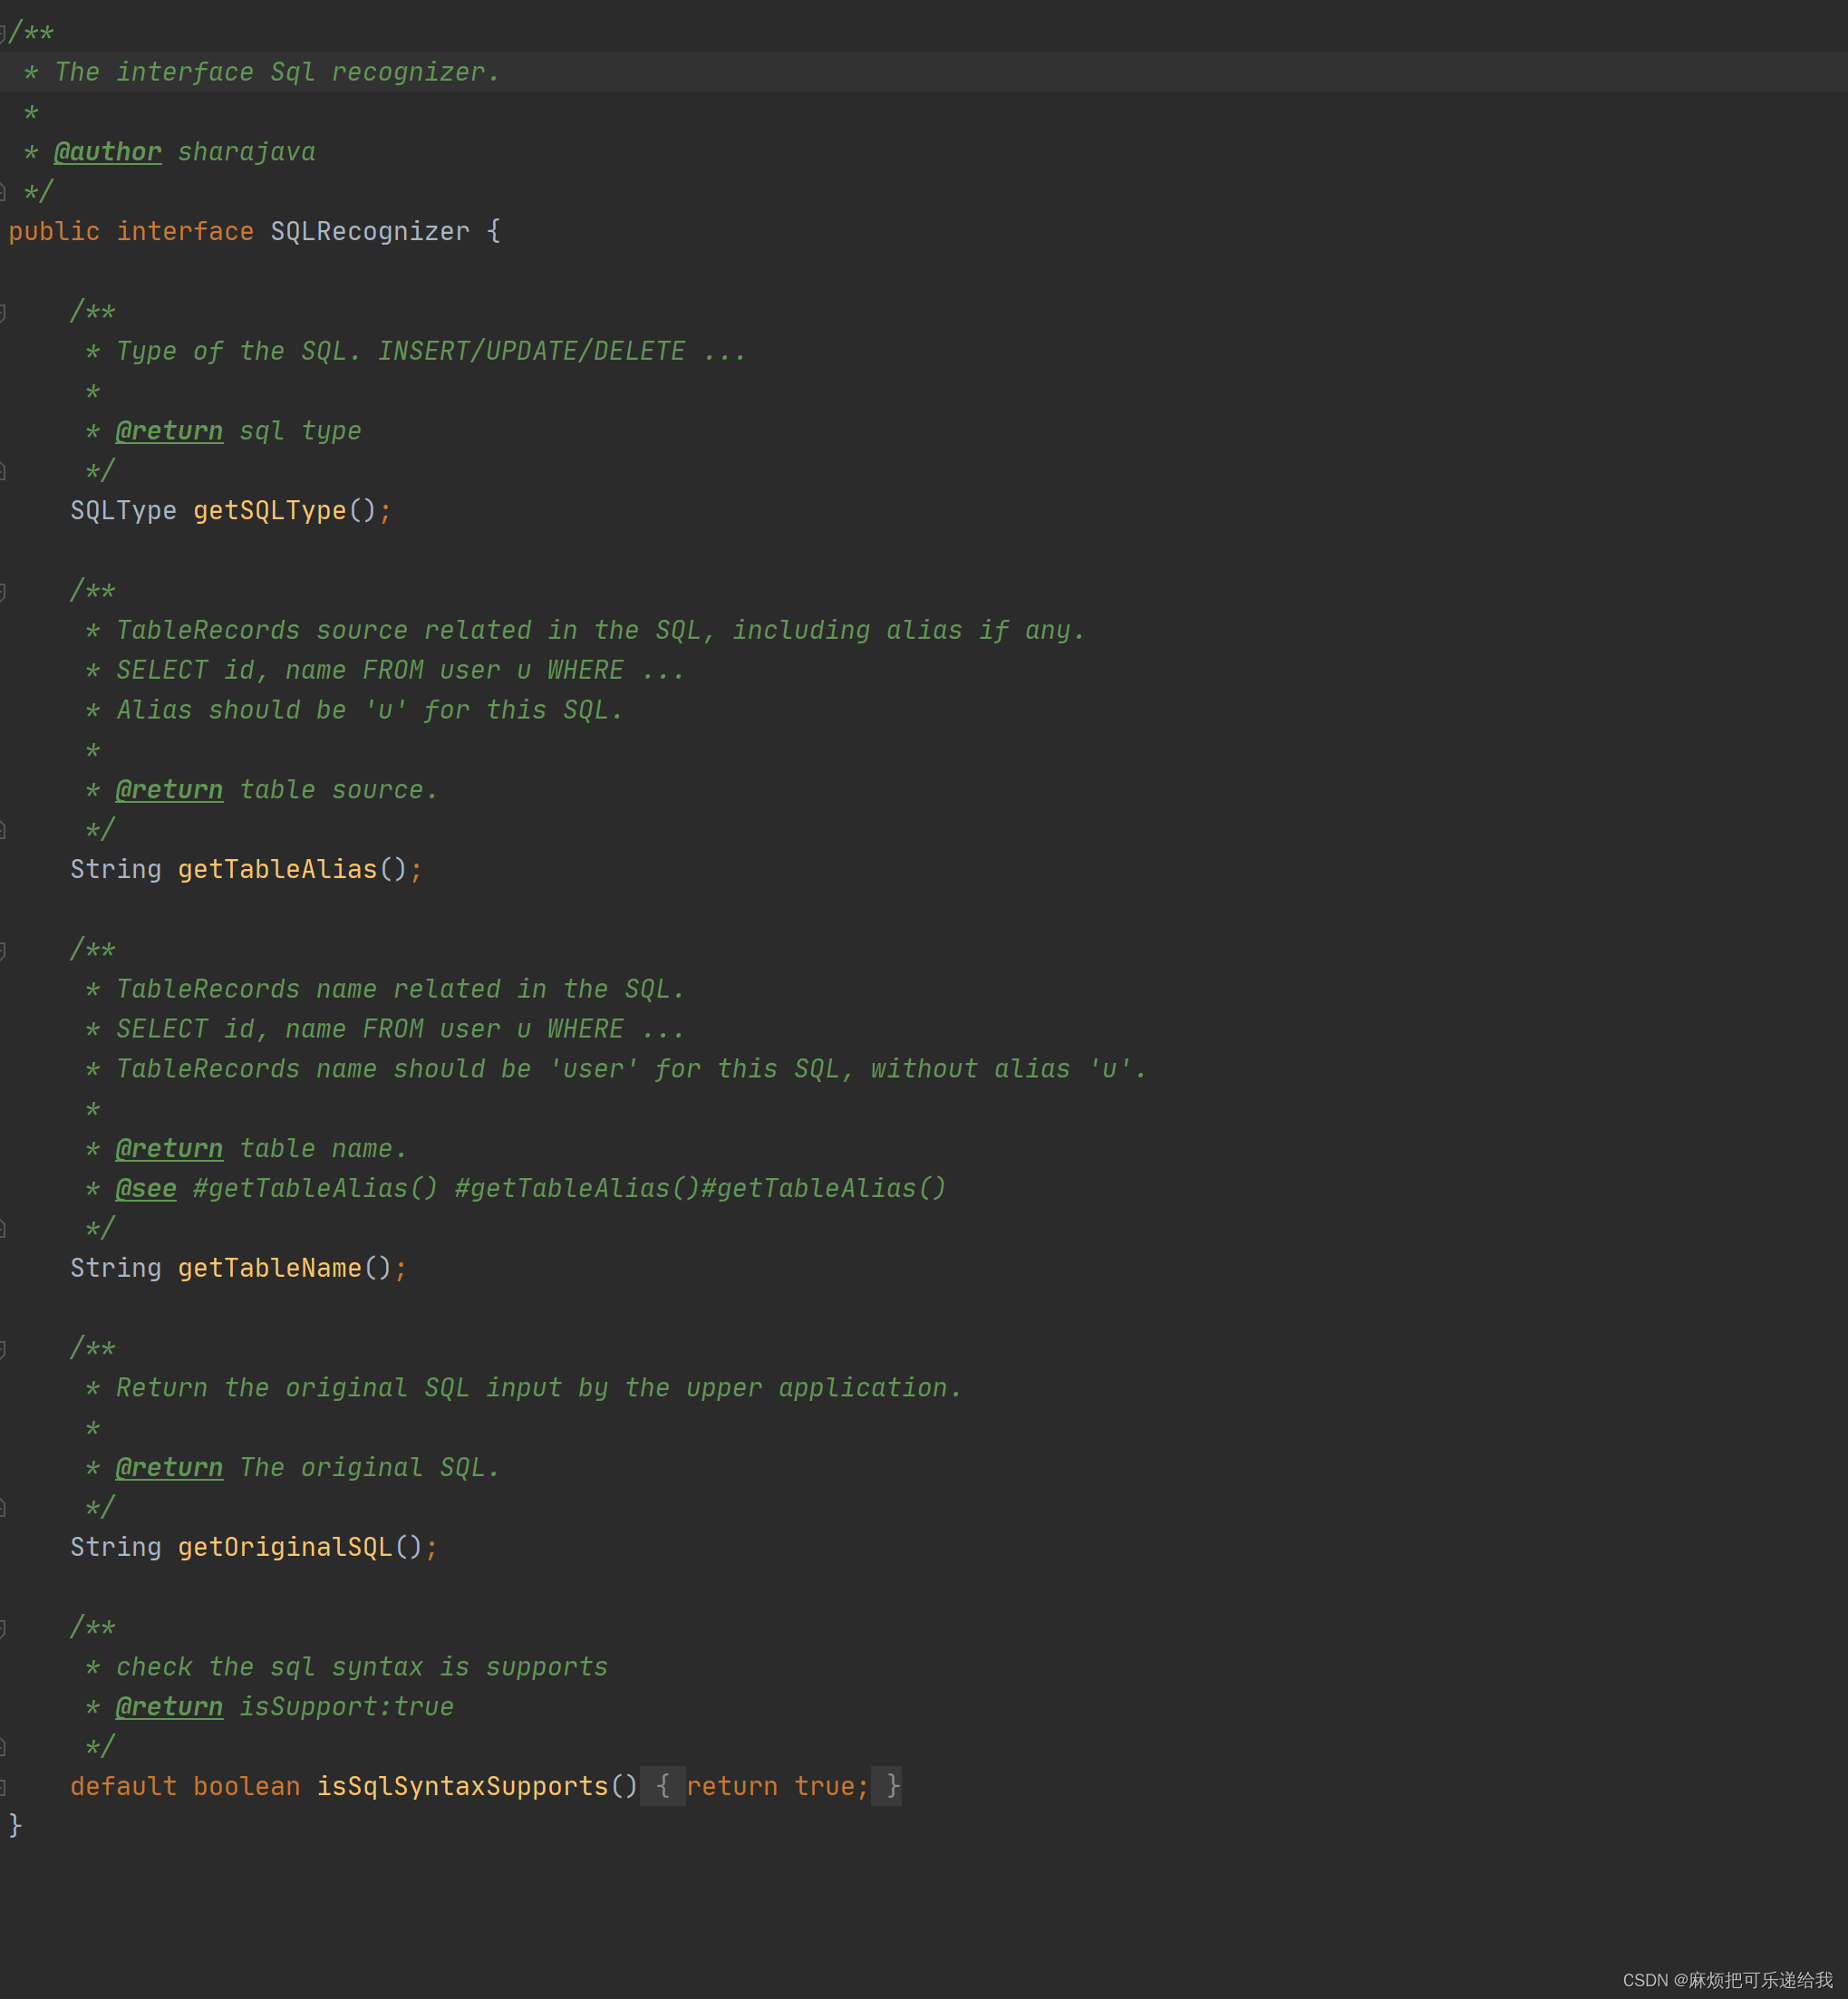Click the 'return true;' statement
The image size is (1848, 1999).
(778, 1787)
